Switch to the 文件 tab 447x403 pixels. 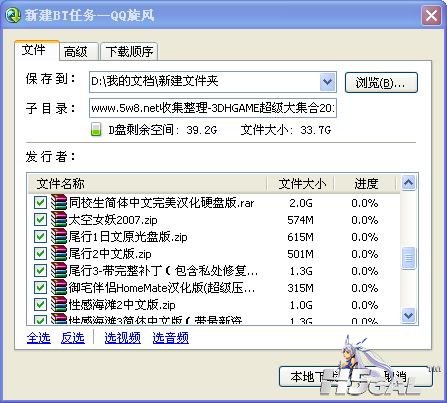37,50
